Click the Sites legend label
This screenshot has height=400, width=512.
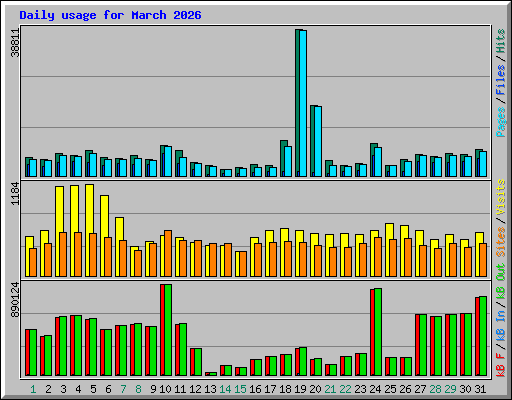tap(501, 242)
